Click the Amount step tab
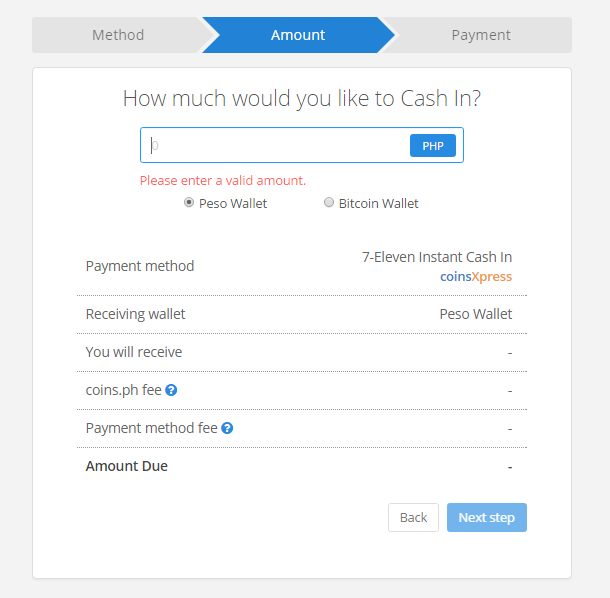 point(298,35)
